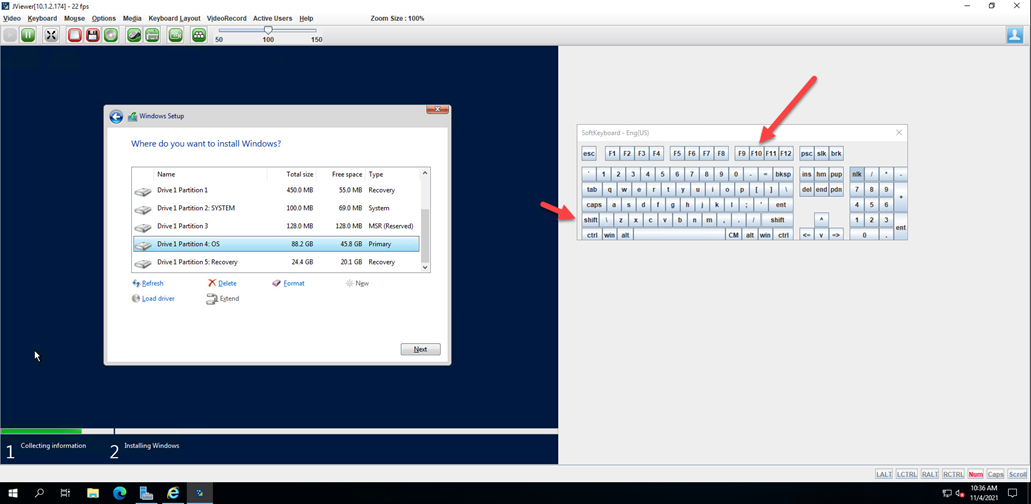Toggle LALT status bar indicator
The width and height of the screenshot is (1031, 504).
[x=884, y=474]
